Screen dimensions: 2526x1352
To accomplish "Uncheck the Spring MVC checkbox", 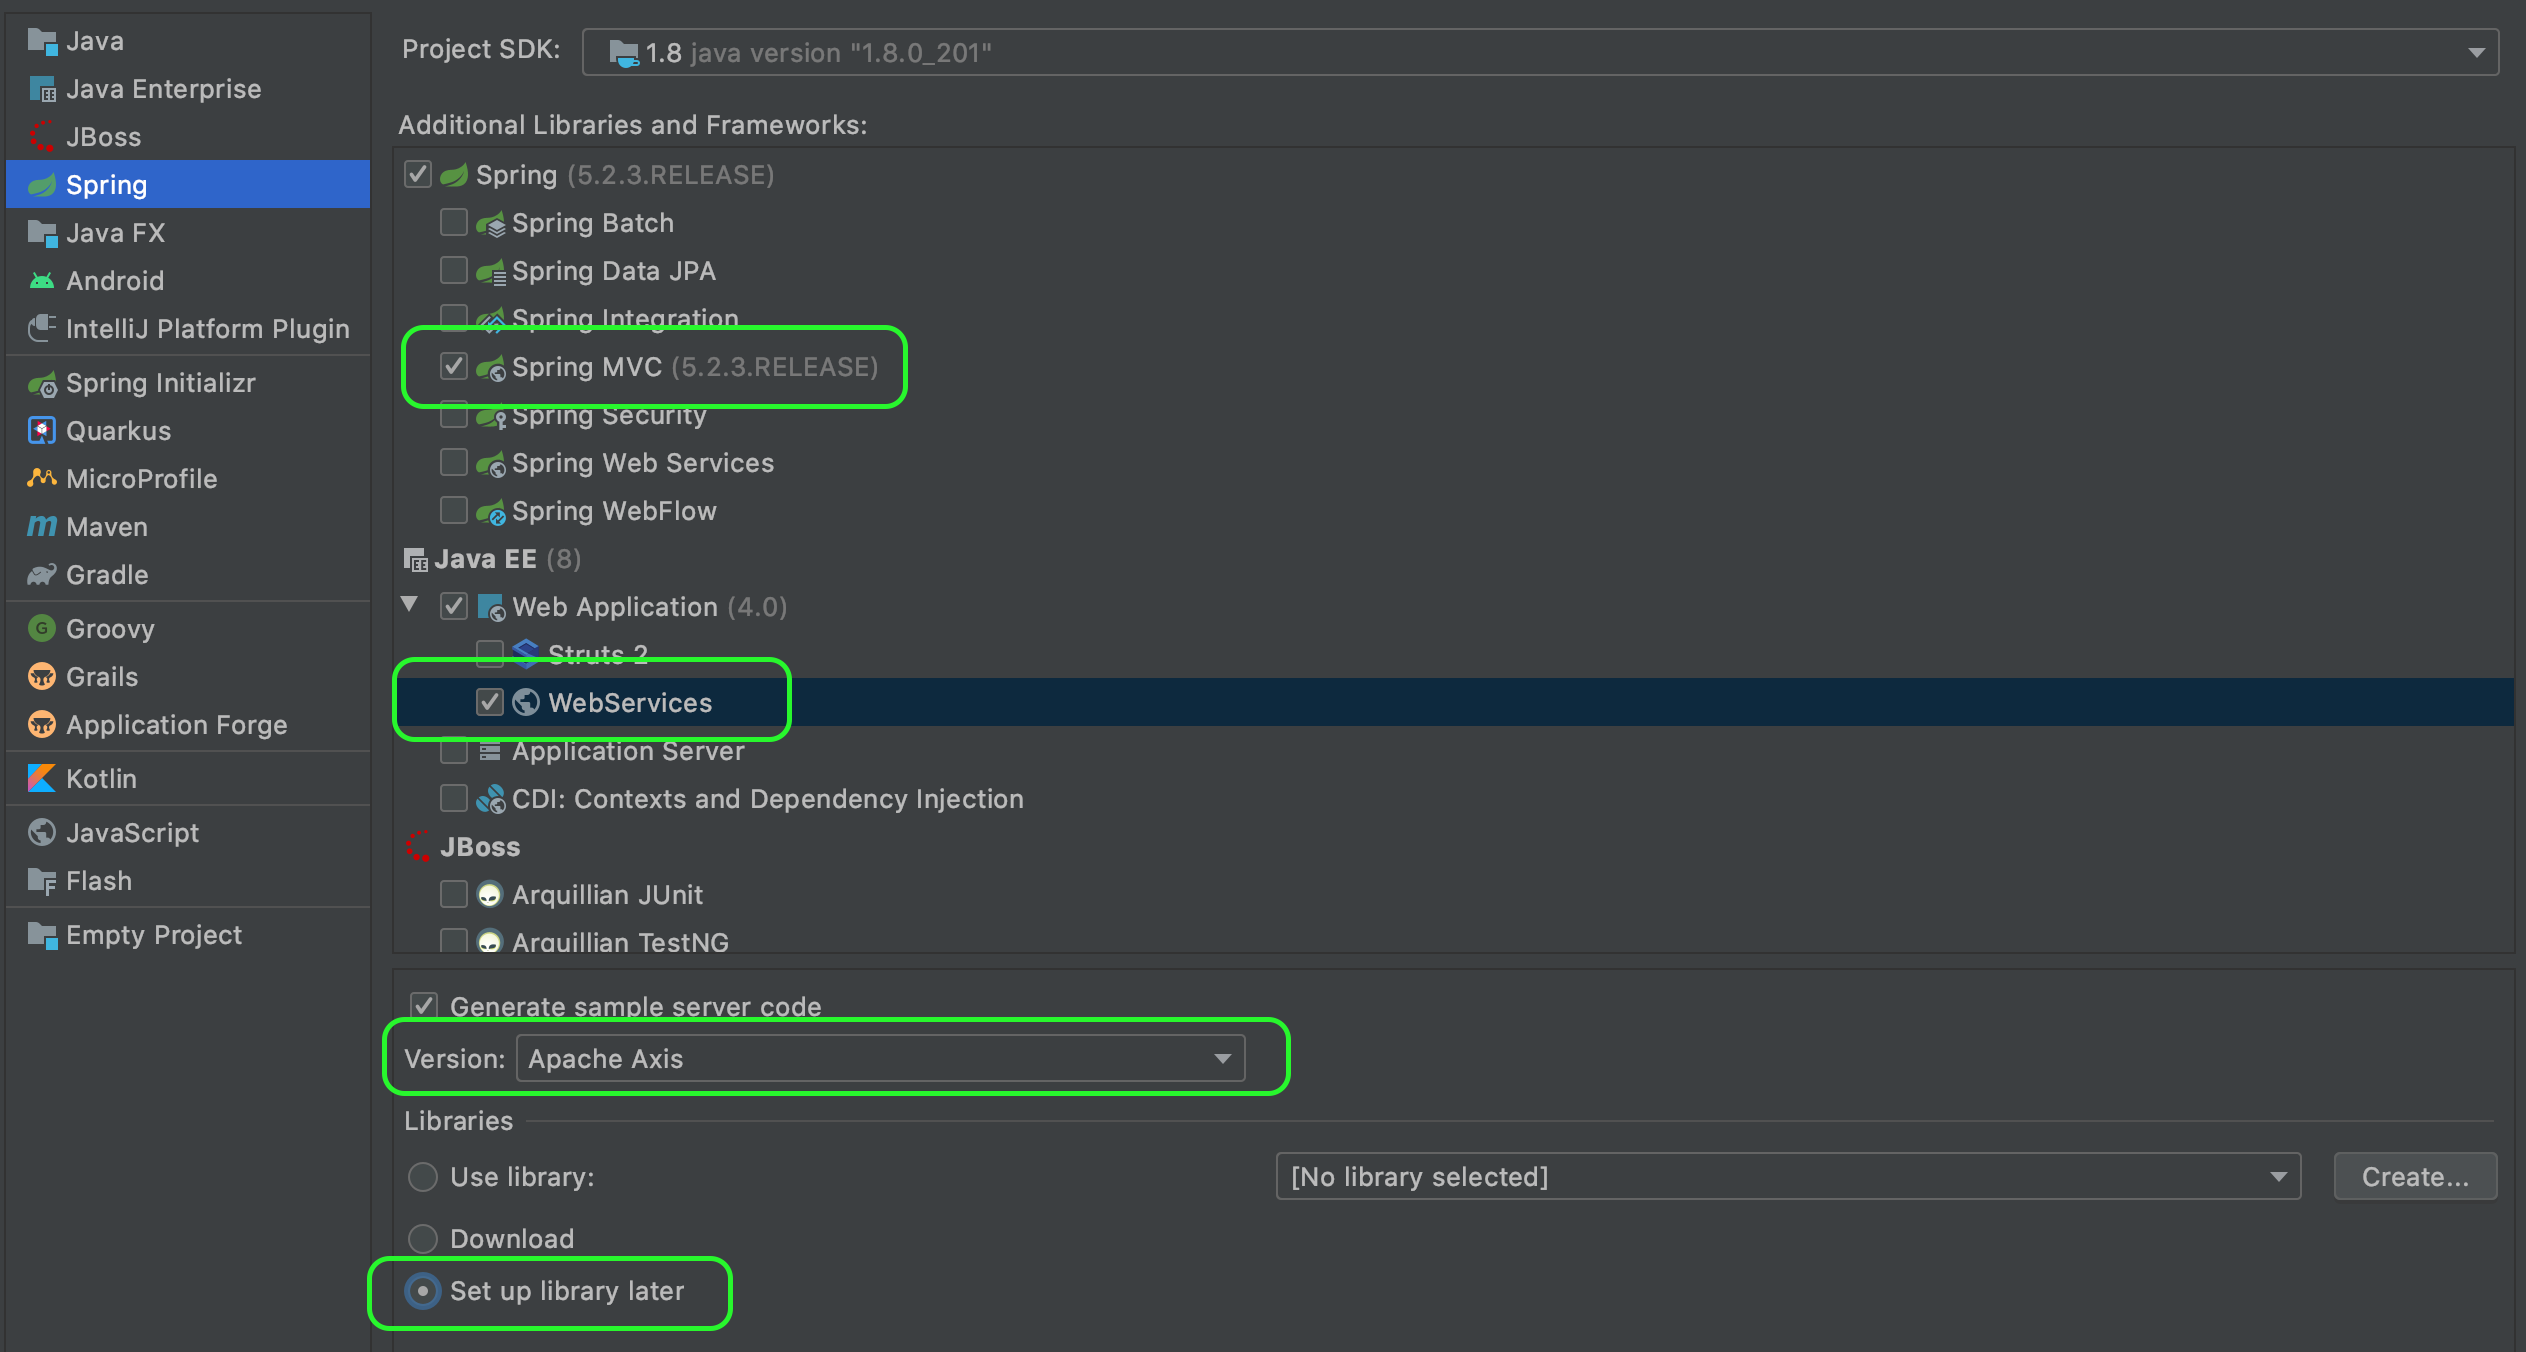I will (x=454, y=366).
